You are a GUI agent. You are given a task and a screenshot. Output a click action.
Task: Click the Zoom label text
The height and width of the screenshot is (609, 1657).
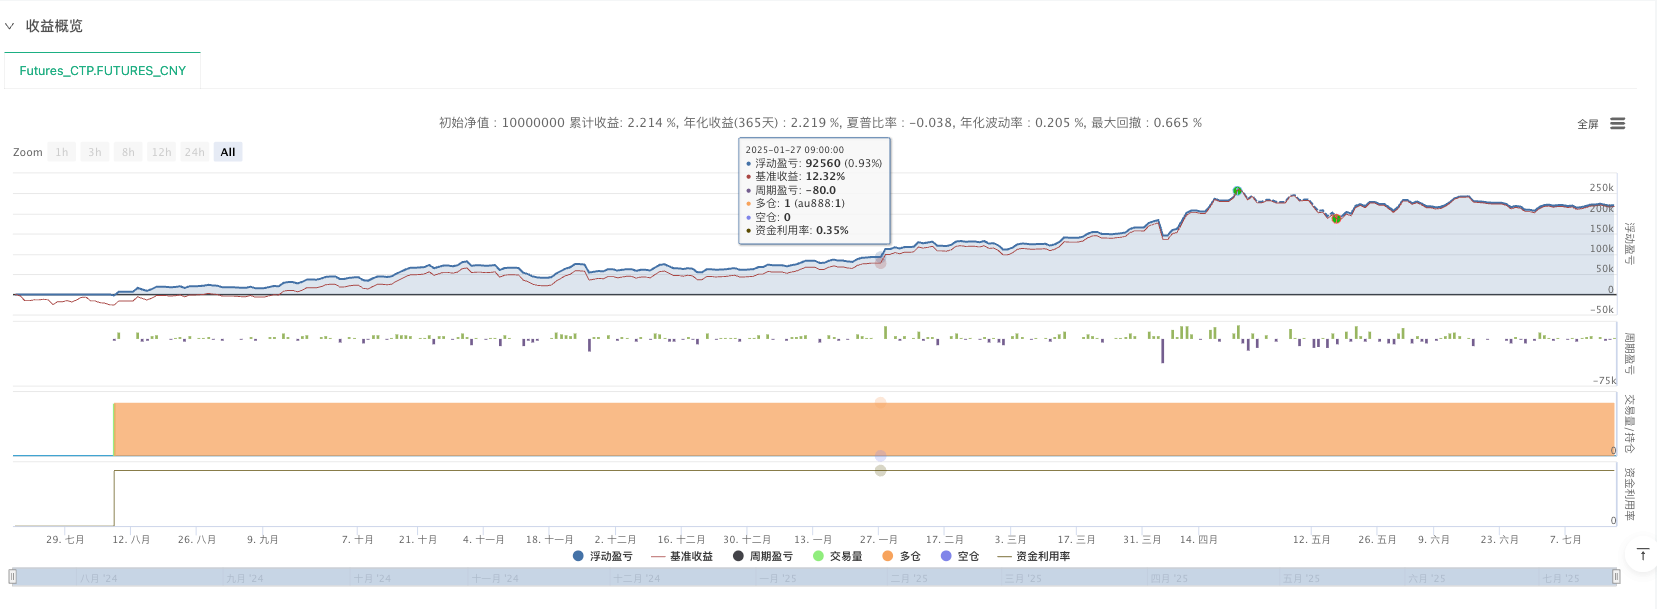tap(28, 152)
